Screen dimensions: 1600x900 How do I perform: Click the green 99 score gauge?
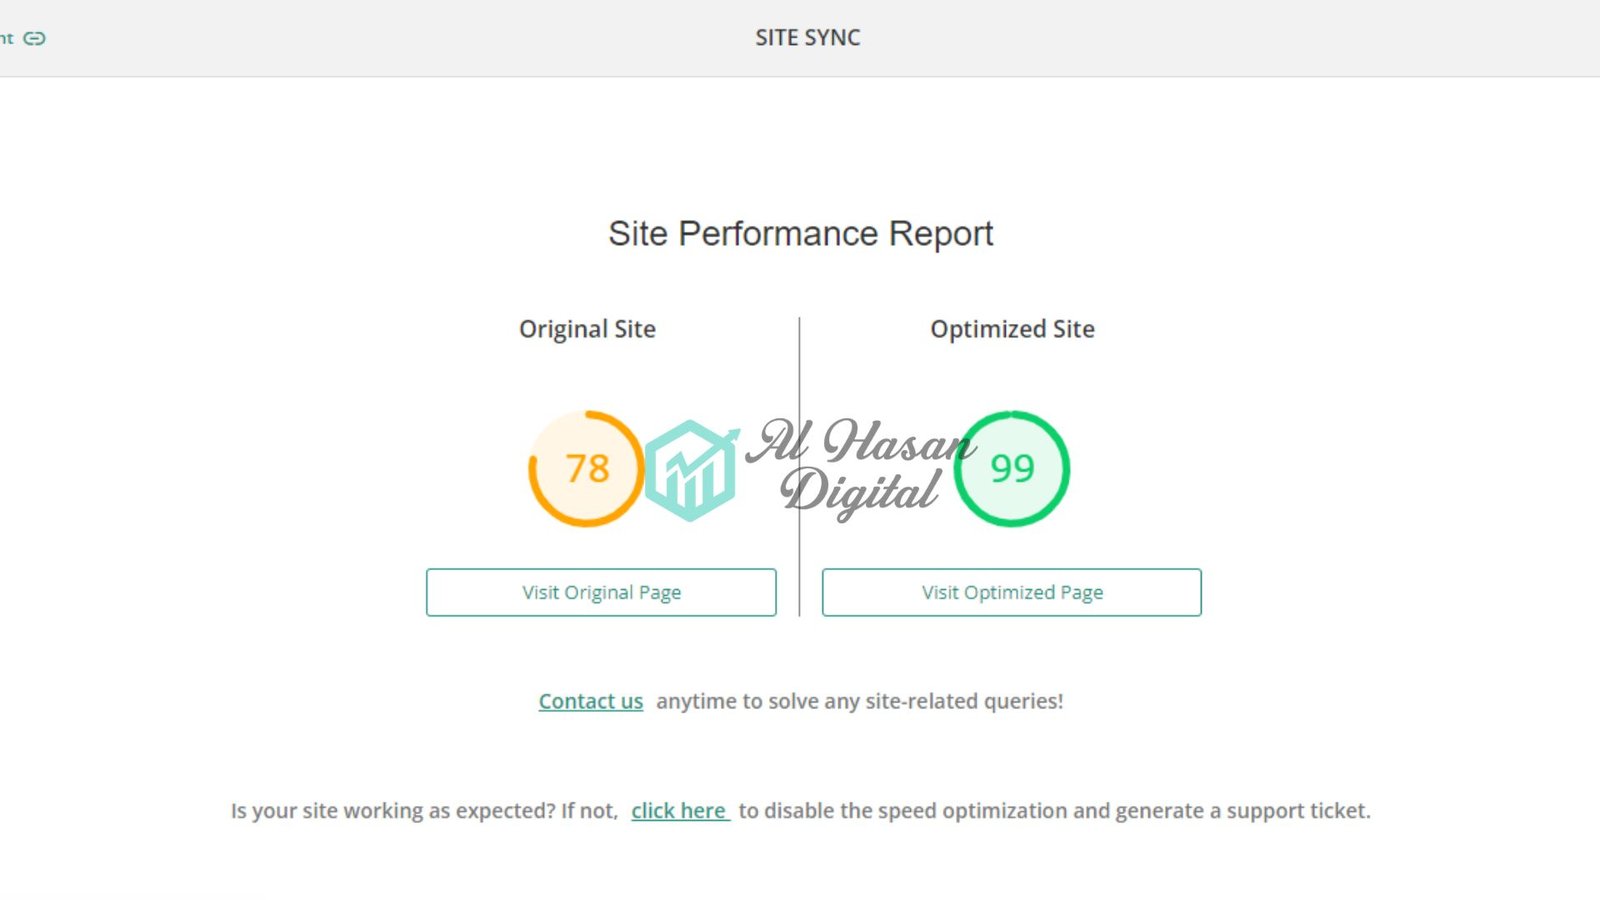(x=1012, y=468)
